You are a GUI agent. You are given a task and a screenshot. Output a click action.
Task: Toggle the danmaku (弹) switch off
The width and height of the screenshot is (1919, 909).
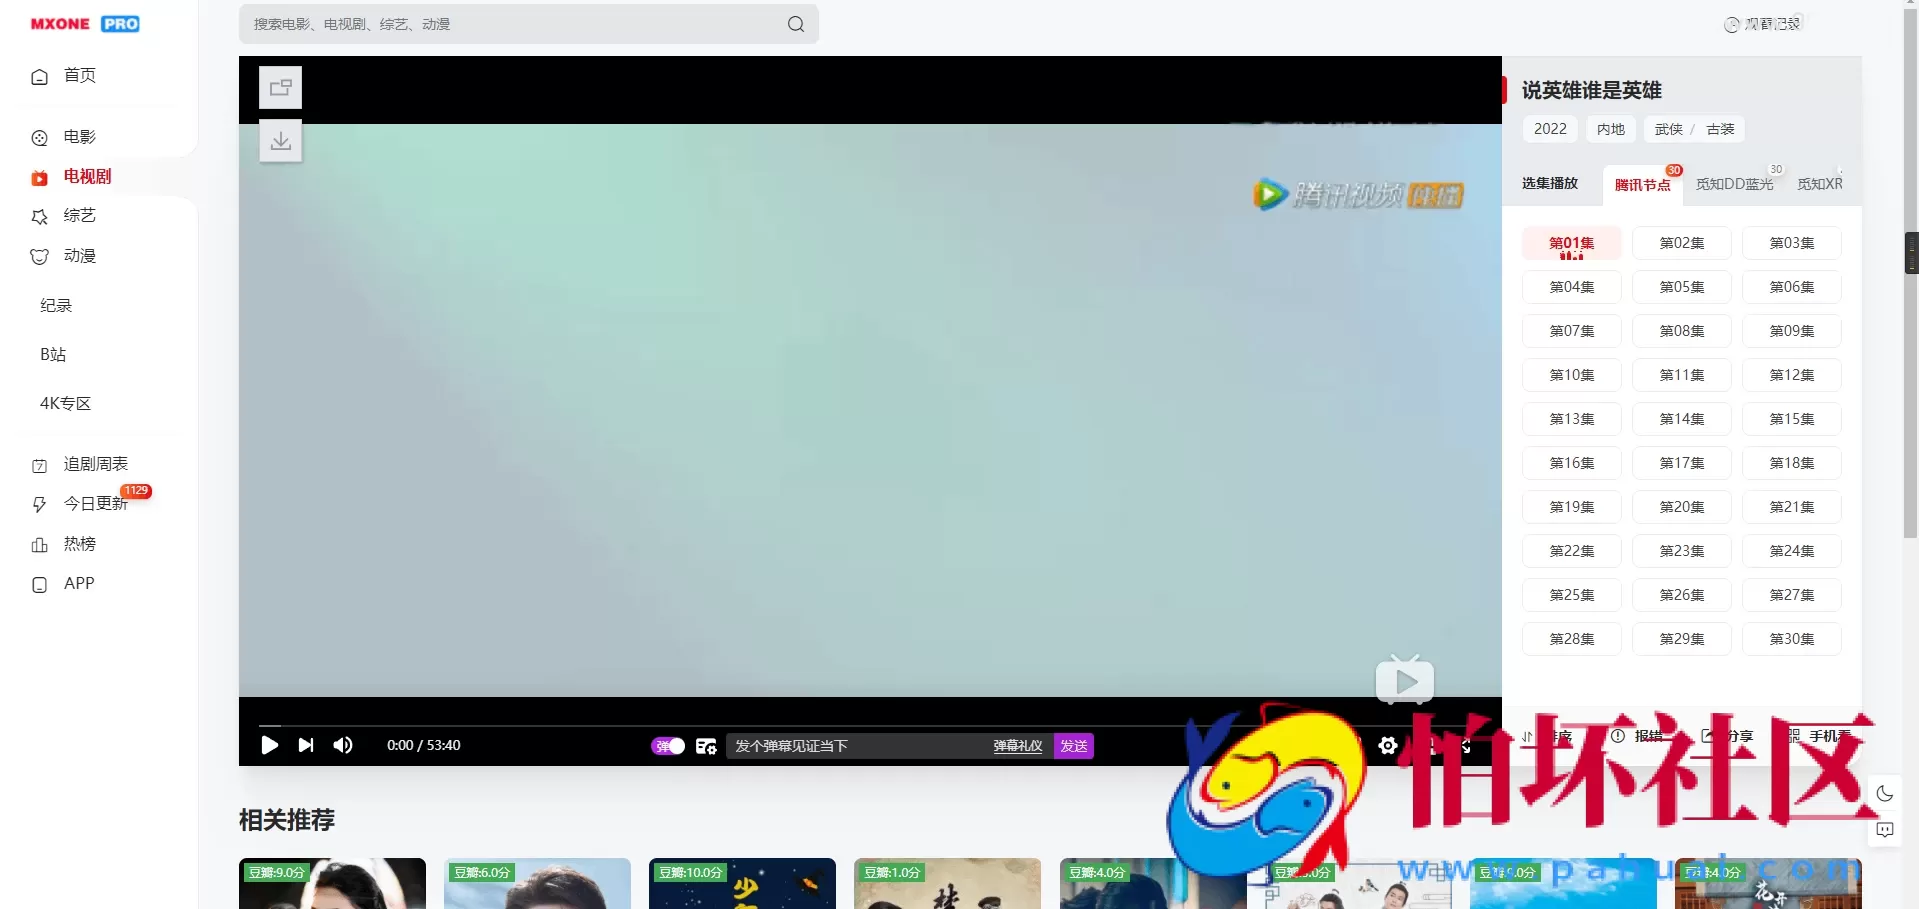click(x=668, y=746)
